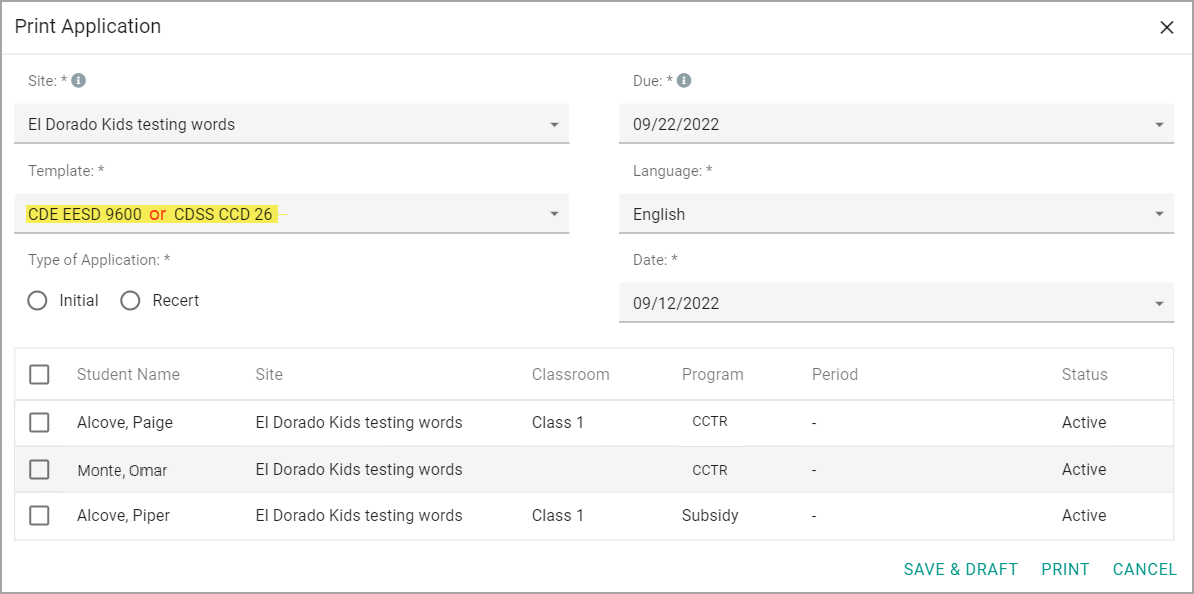The height and width of the screenshot is (594, 1194).
Task: Open the Due date dropdown
Action: pos(896,124)
